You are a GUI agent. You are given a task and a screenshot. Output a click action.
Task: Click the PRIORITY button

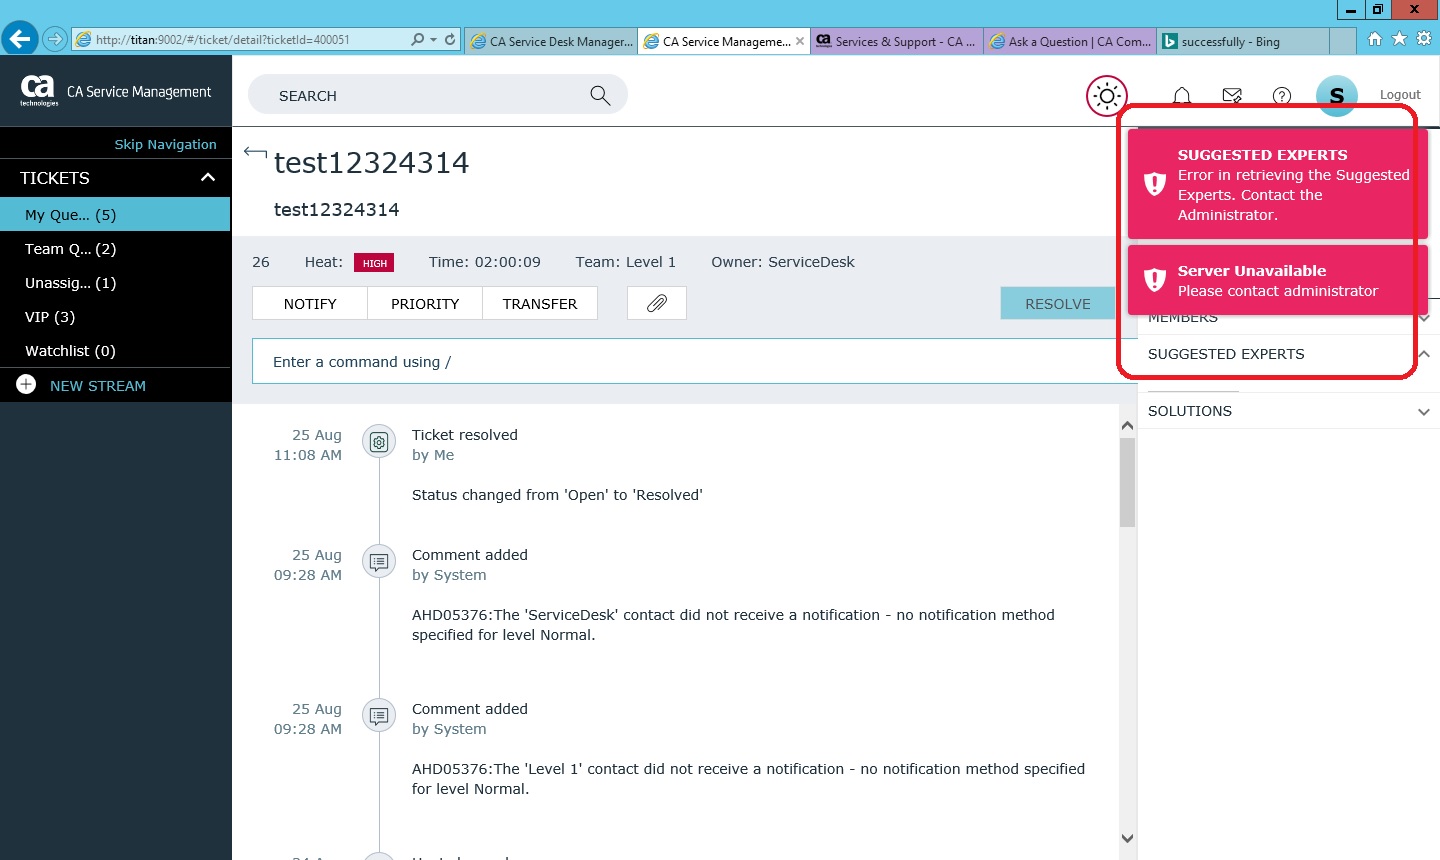425,303
